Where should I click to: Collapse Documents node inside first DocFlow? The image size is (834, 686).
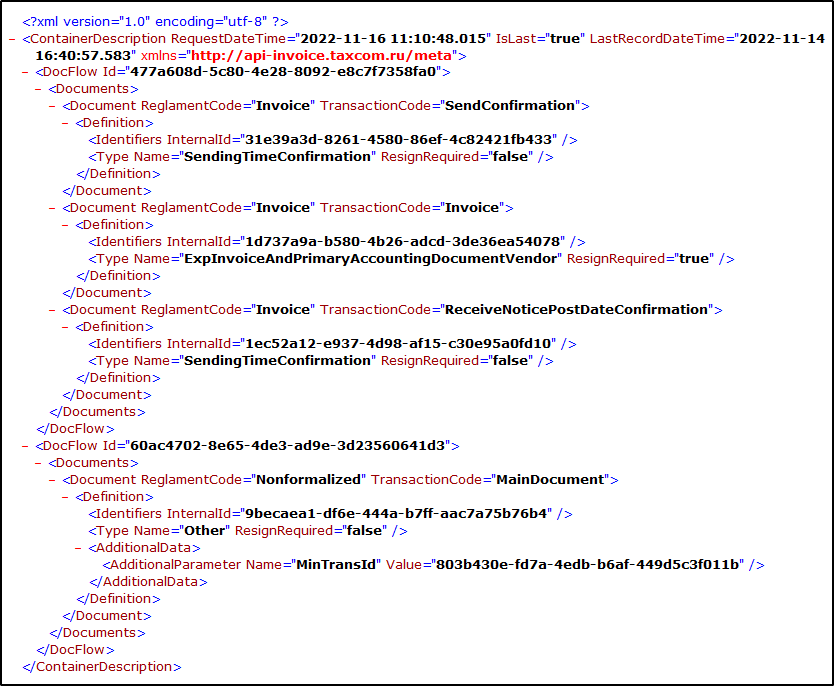(38, 89)
